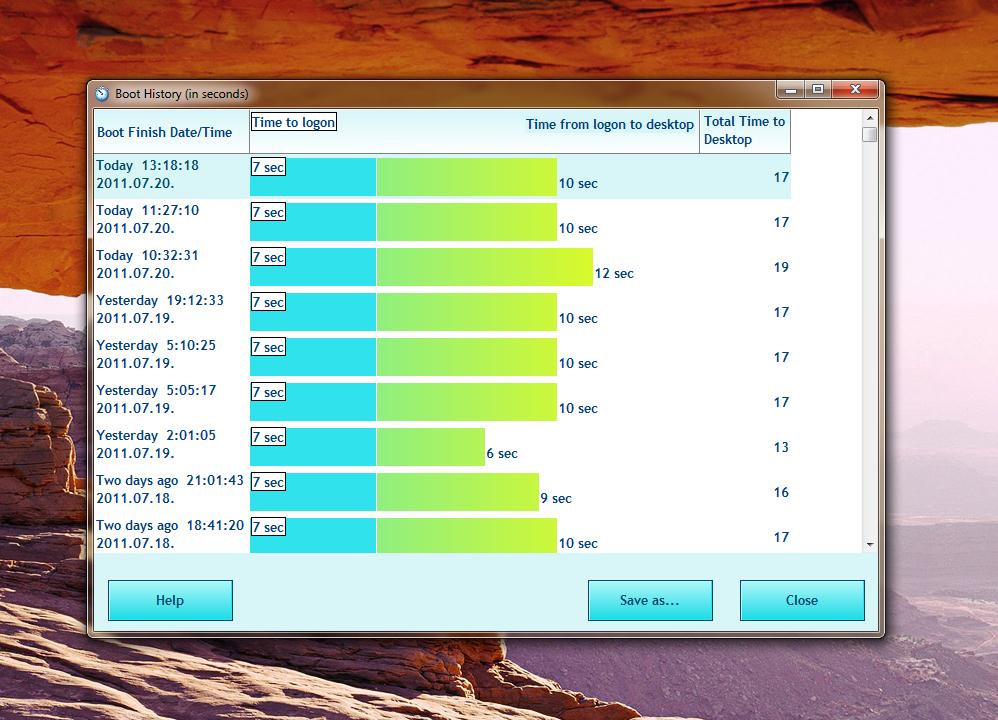Click total time value 16
Screen dimensions: 998x720
click(x=782, y=492)
